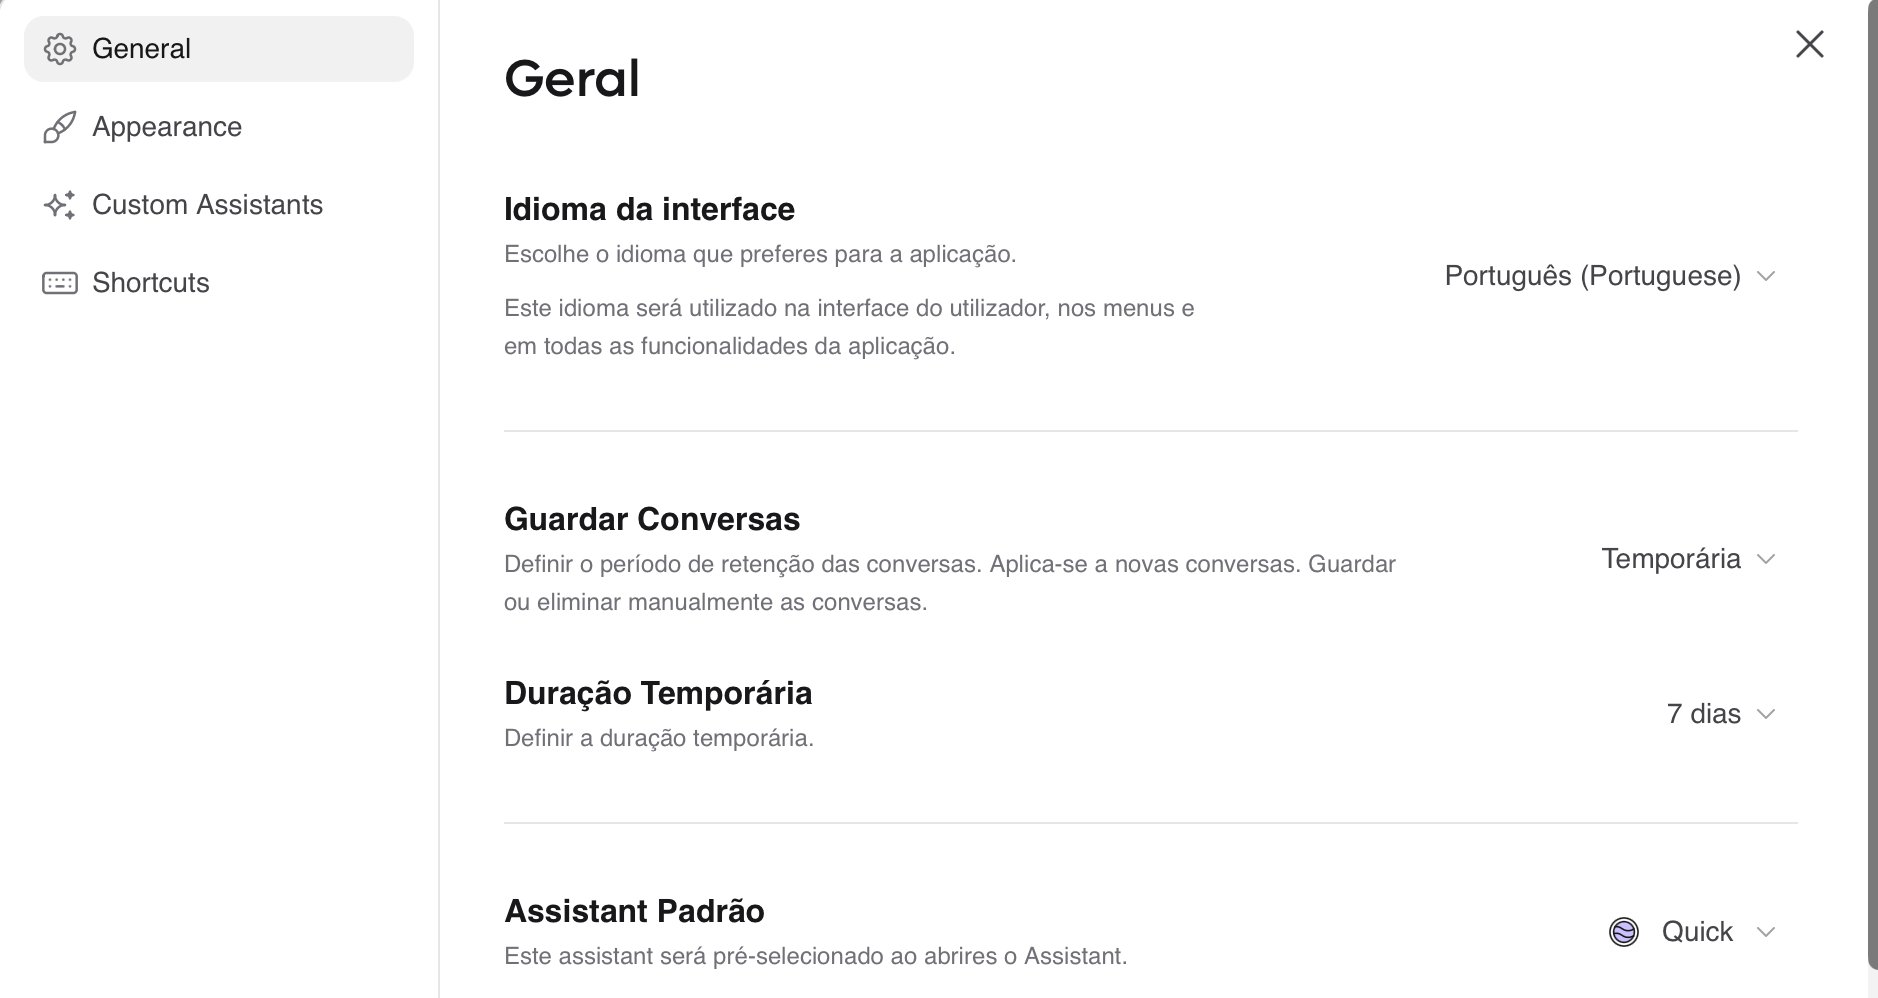Viewport: 1878px width, 998px height.
Task: Click the brush icon next to Appearance
Action: point(60,127)
